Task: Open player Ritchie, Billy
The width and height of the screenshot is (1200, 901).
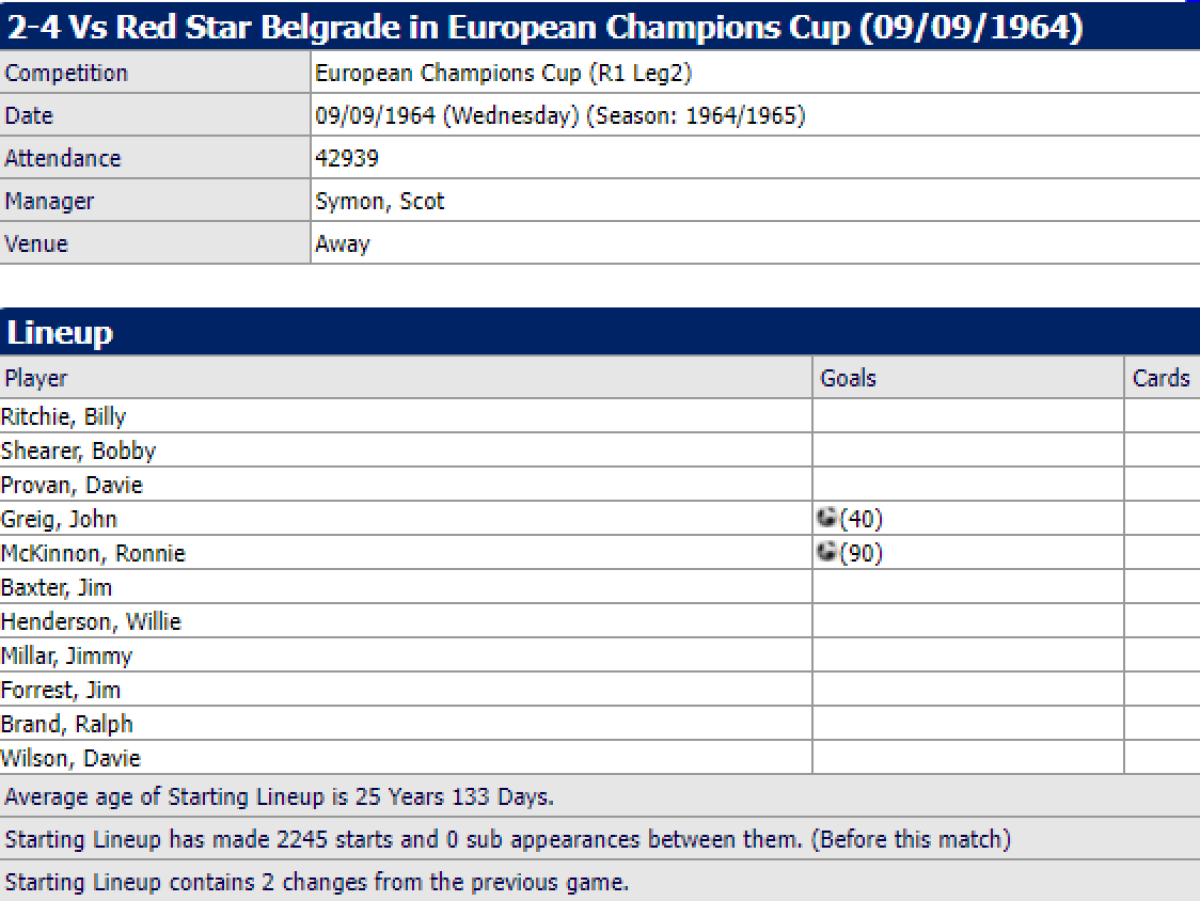Action: [64, 417]
